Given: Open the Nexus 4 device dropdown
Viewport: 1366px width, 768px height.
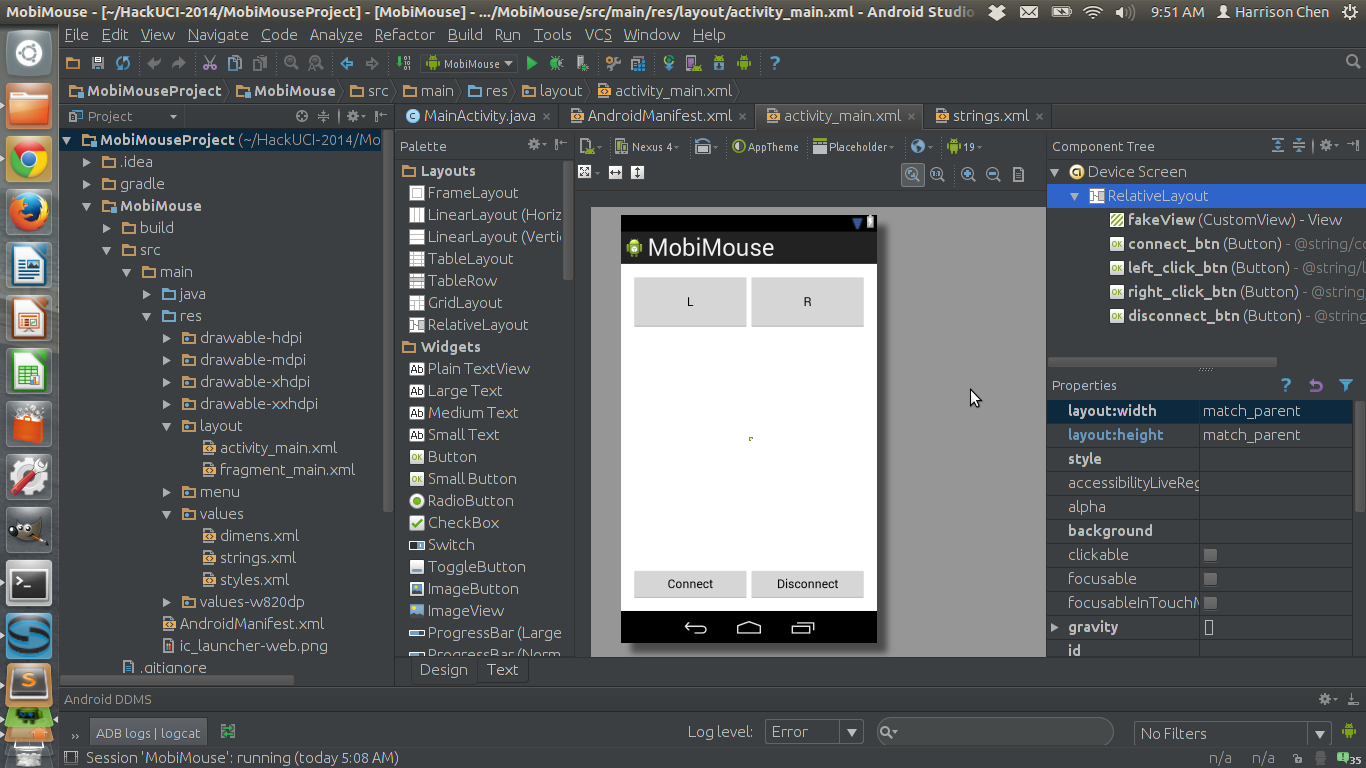Looking at the screenshot, I should pyautogui.click(x=647, y=147).
